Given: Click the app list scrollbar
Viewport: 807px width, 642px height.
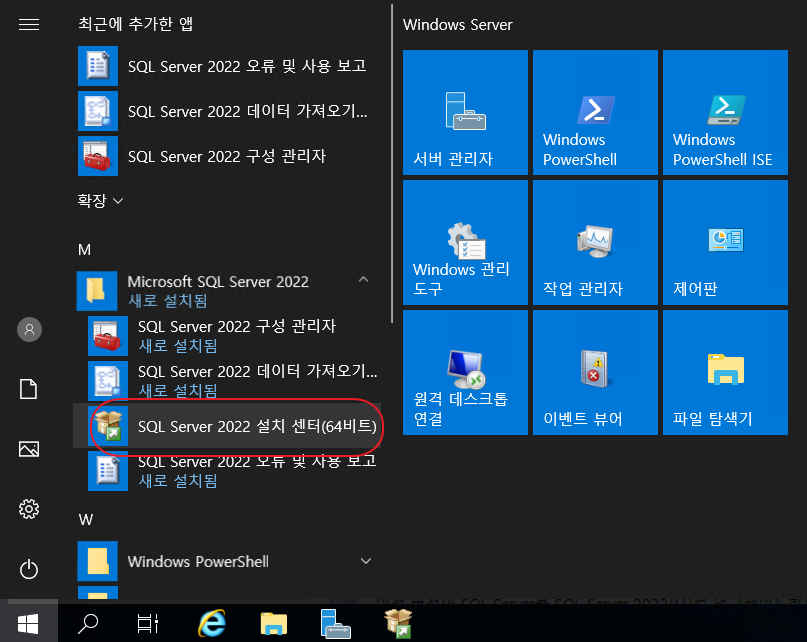Looking at the screenshot, I should pyautogui.click(x=392, y=164).
